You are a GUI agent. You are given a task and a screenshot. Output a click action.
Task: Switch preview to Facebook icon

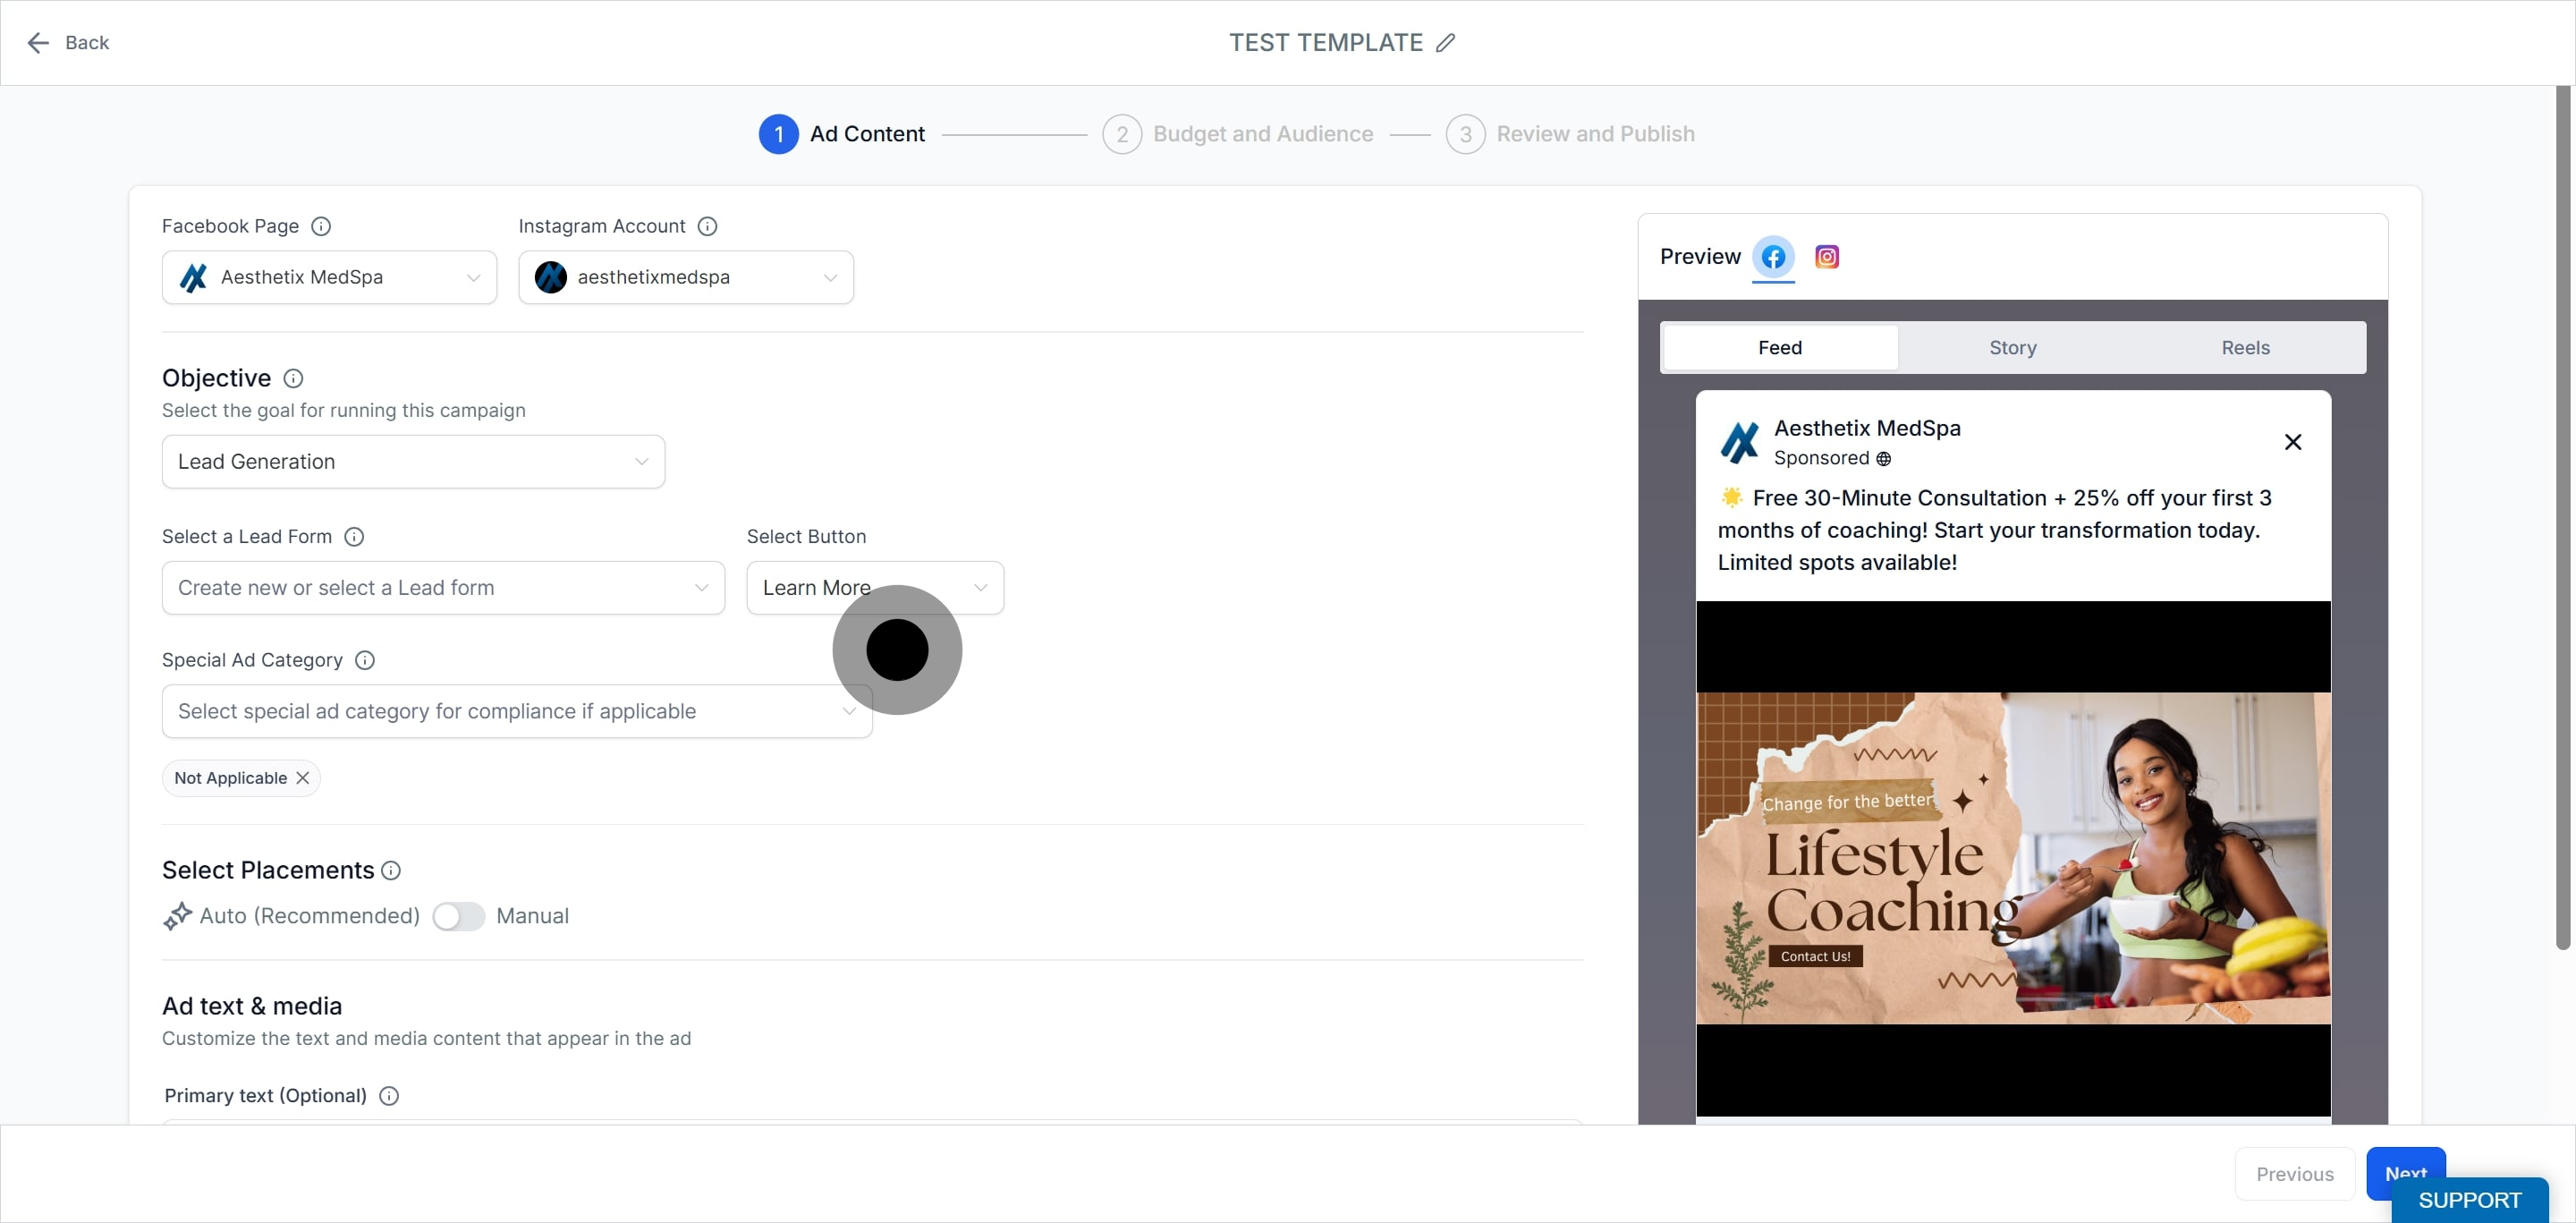pyautogui.click(x=1773, y=257)
